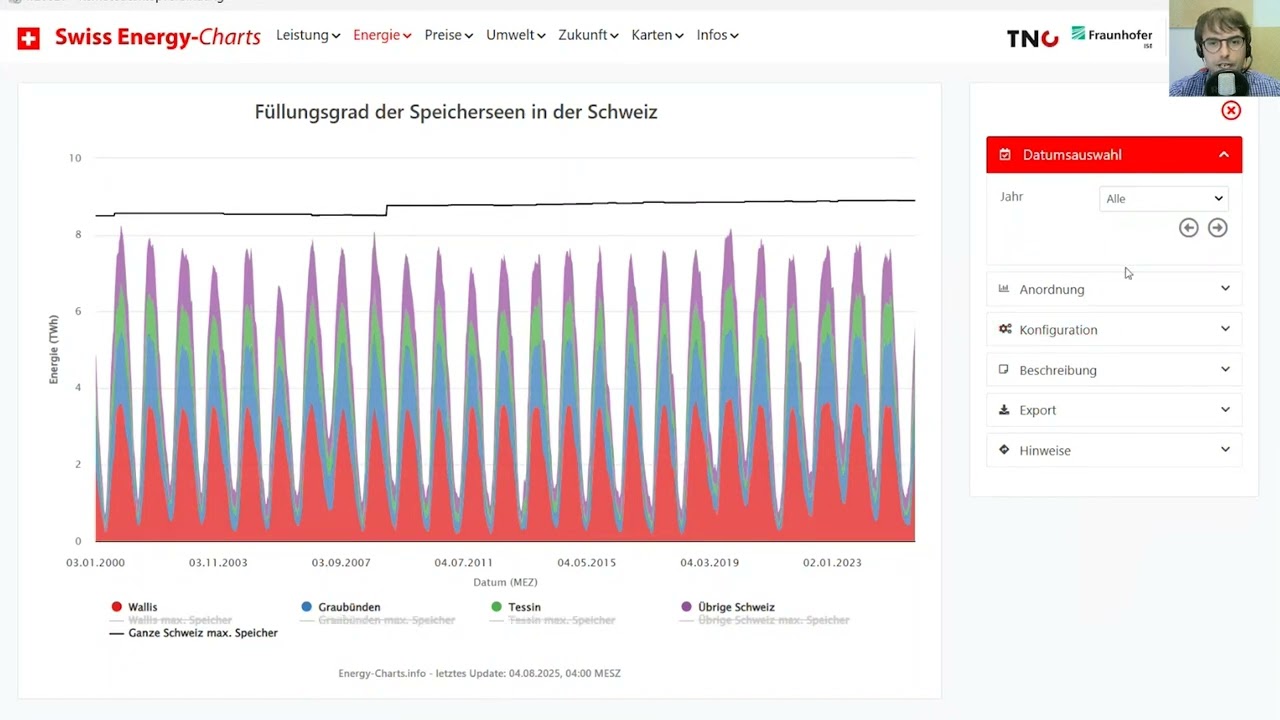Click the chart title Füllungsgrad der Speicherseen

[456, 112]
